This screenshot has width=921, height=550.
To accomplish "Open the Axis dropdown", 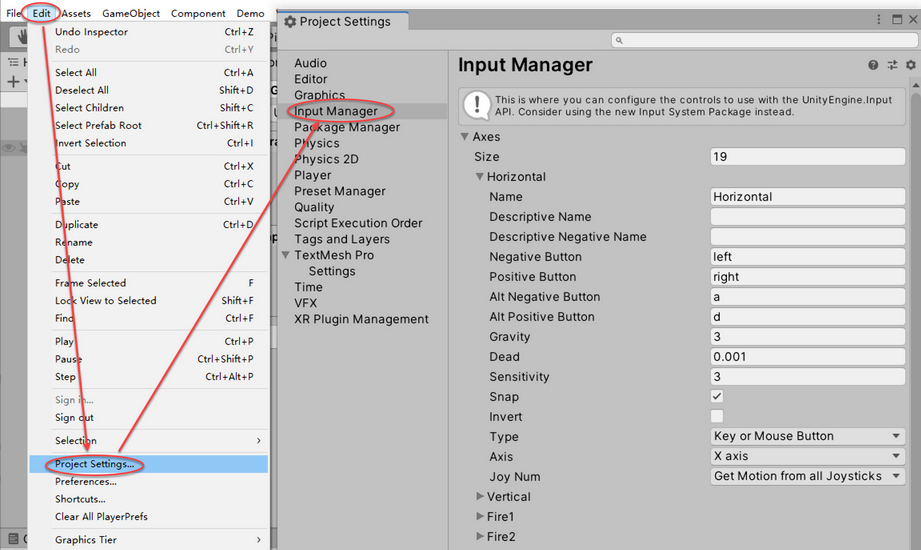I will click(x=807, y=456).
